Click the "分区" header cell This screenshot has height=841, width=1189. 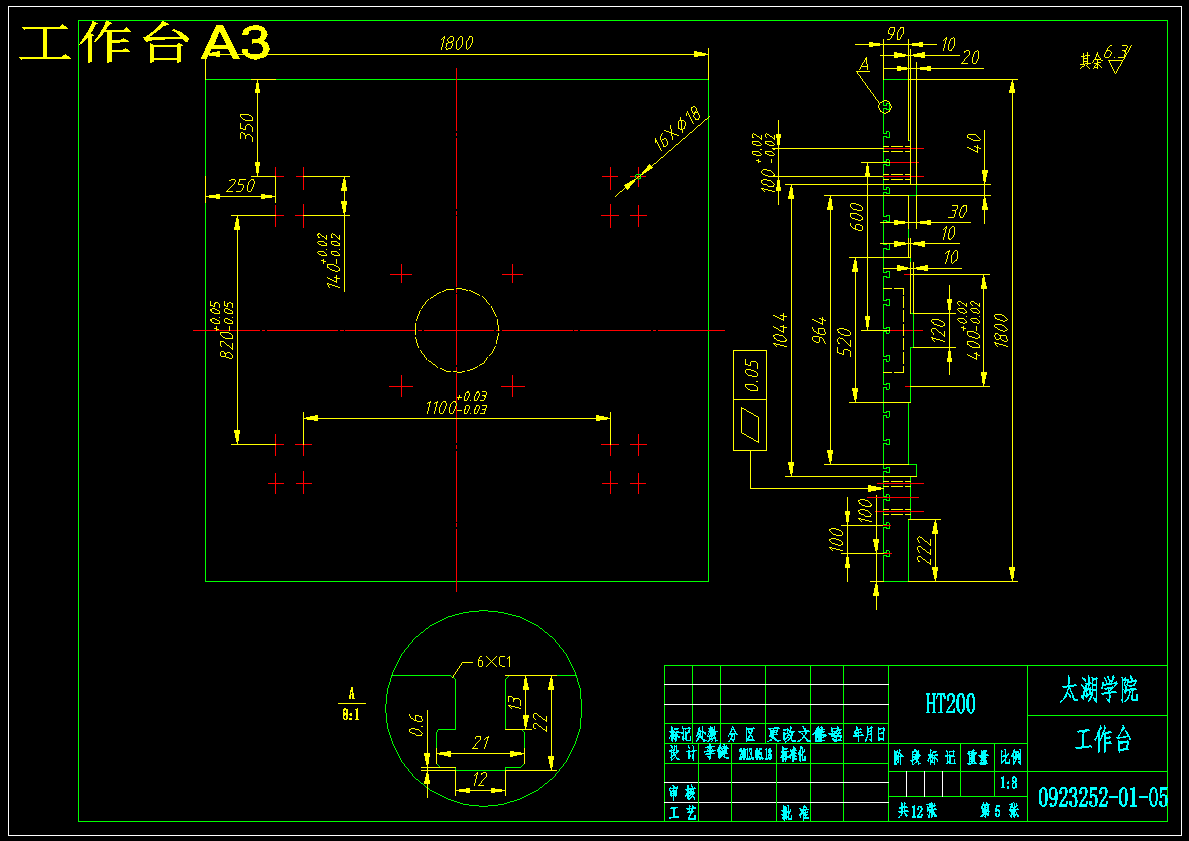(x=742, y=733)
